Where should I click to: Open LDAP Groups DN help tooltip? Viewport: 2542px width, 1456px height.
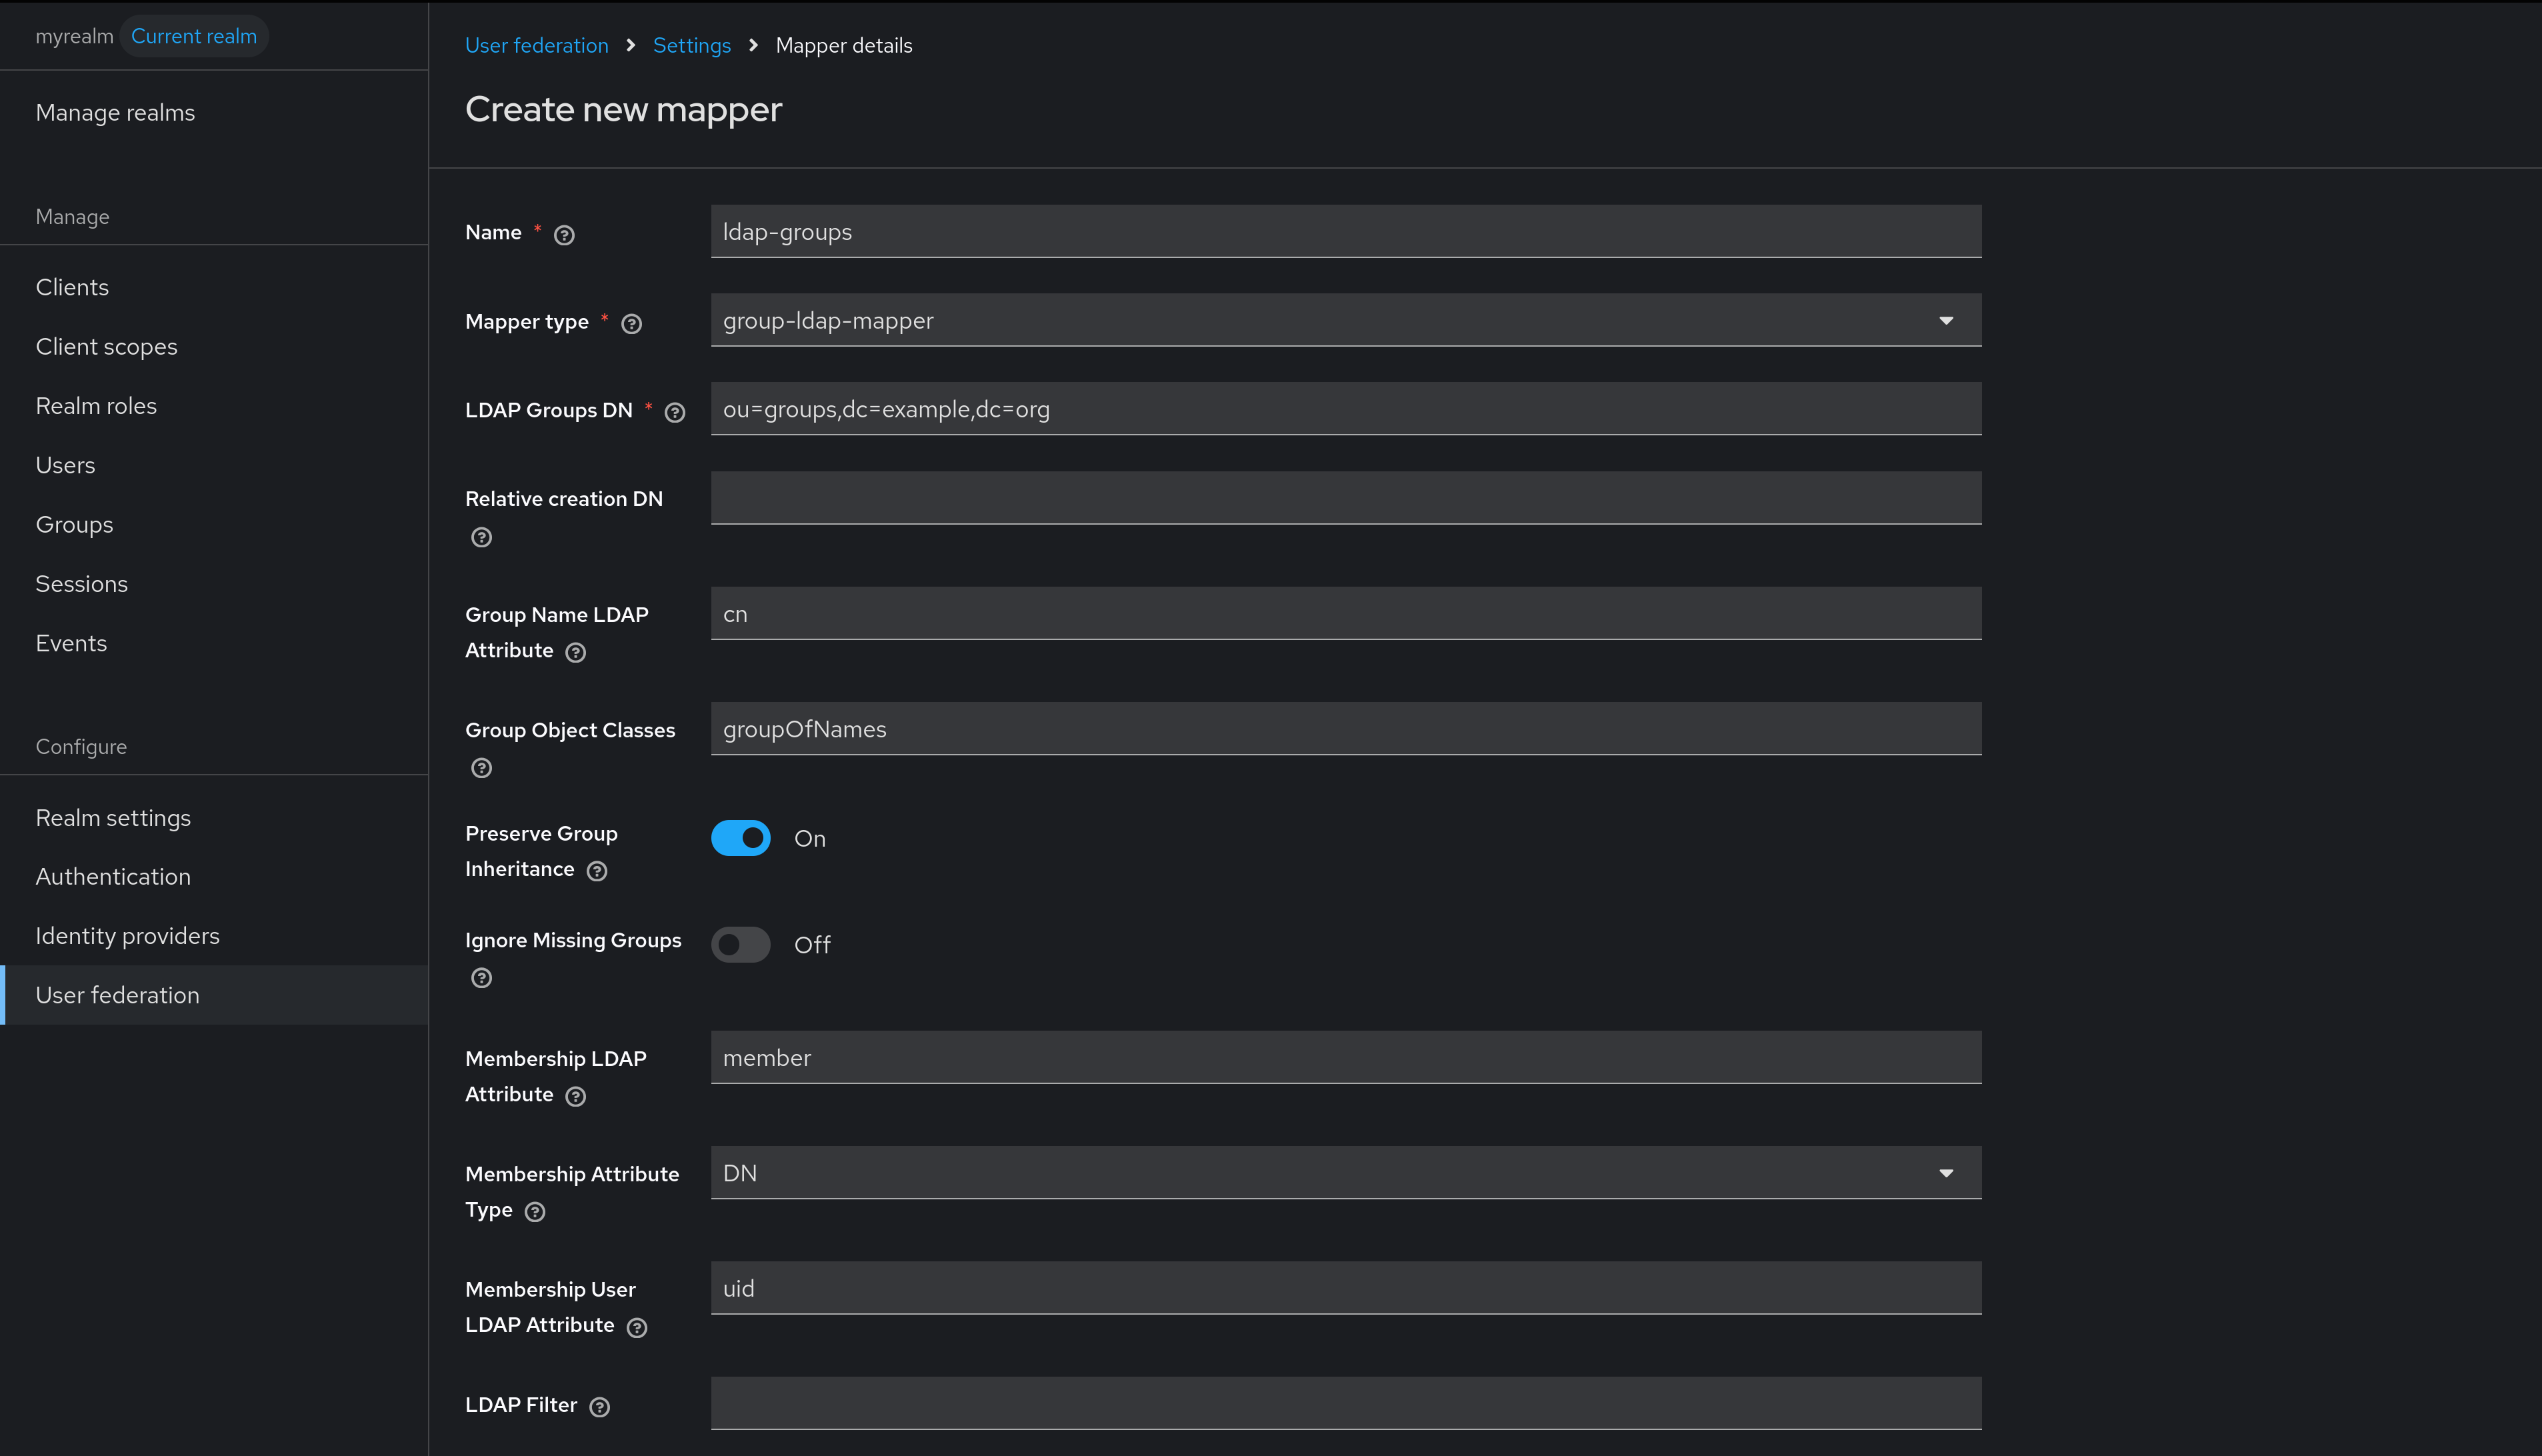coord(675,412)
